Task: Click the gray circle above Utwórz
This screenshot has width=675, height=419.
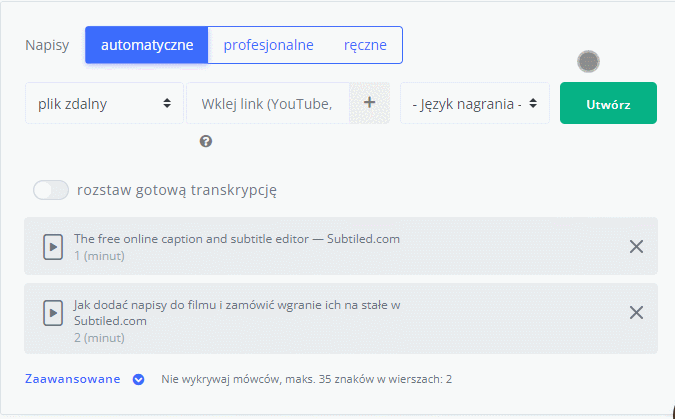Action: click(589, 62)
